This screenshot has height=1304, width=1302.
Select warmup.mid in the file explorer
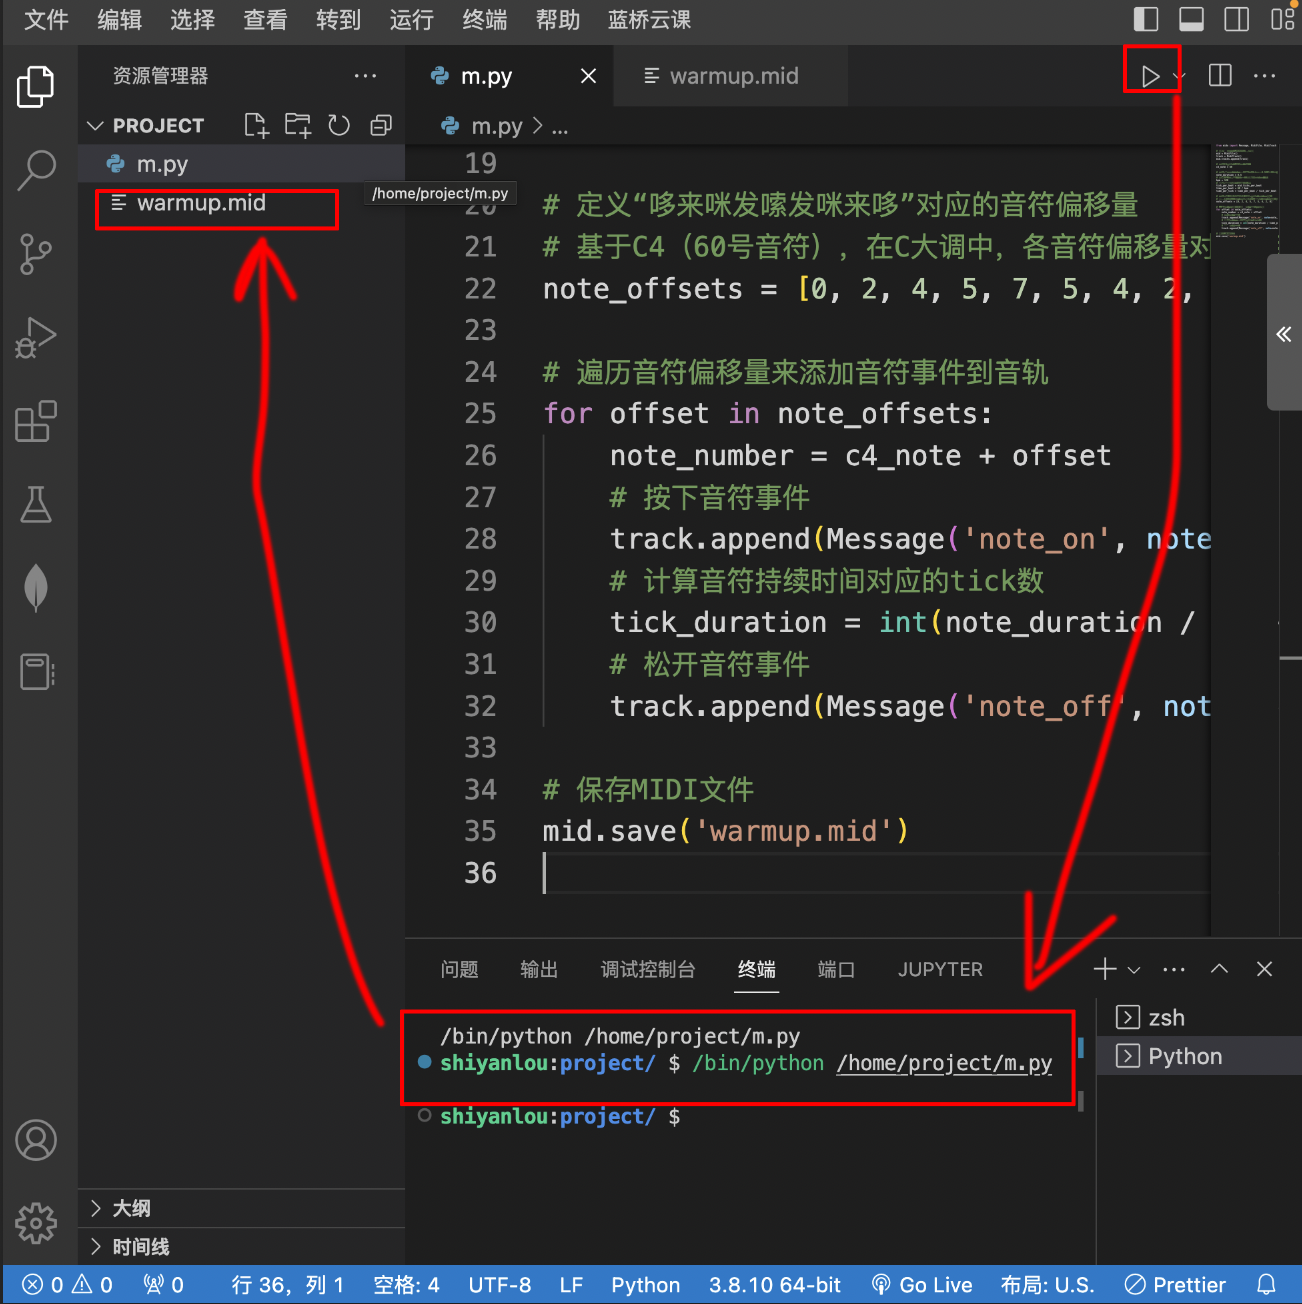click(x=201, y=203)
